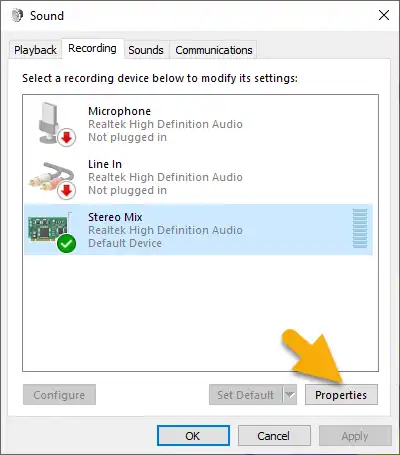This screenshot has height=455, width=400.
Task: Click the Apply button
Action: point(355,436)
